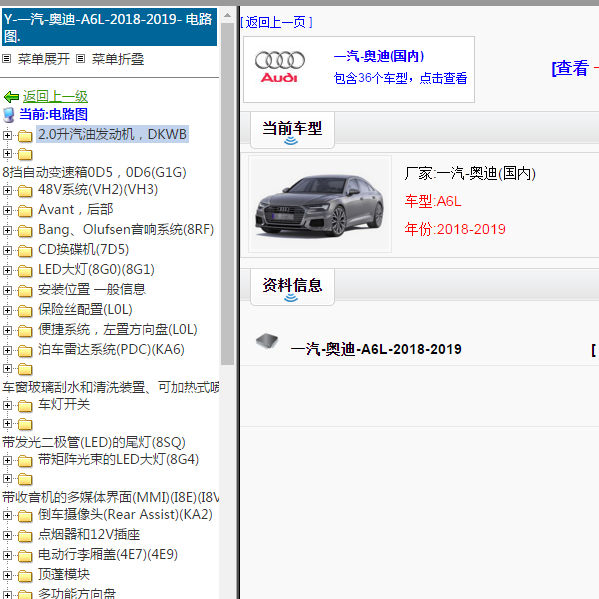Viewport: 599px width, 599px height.
Task: Click the Audi logo in brand card
Action: click(x=280, y=67)
